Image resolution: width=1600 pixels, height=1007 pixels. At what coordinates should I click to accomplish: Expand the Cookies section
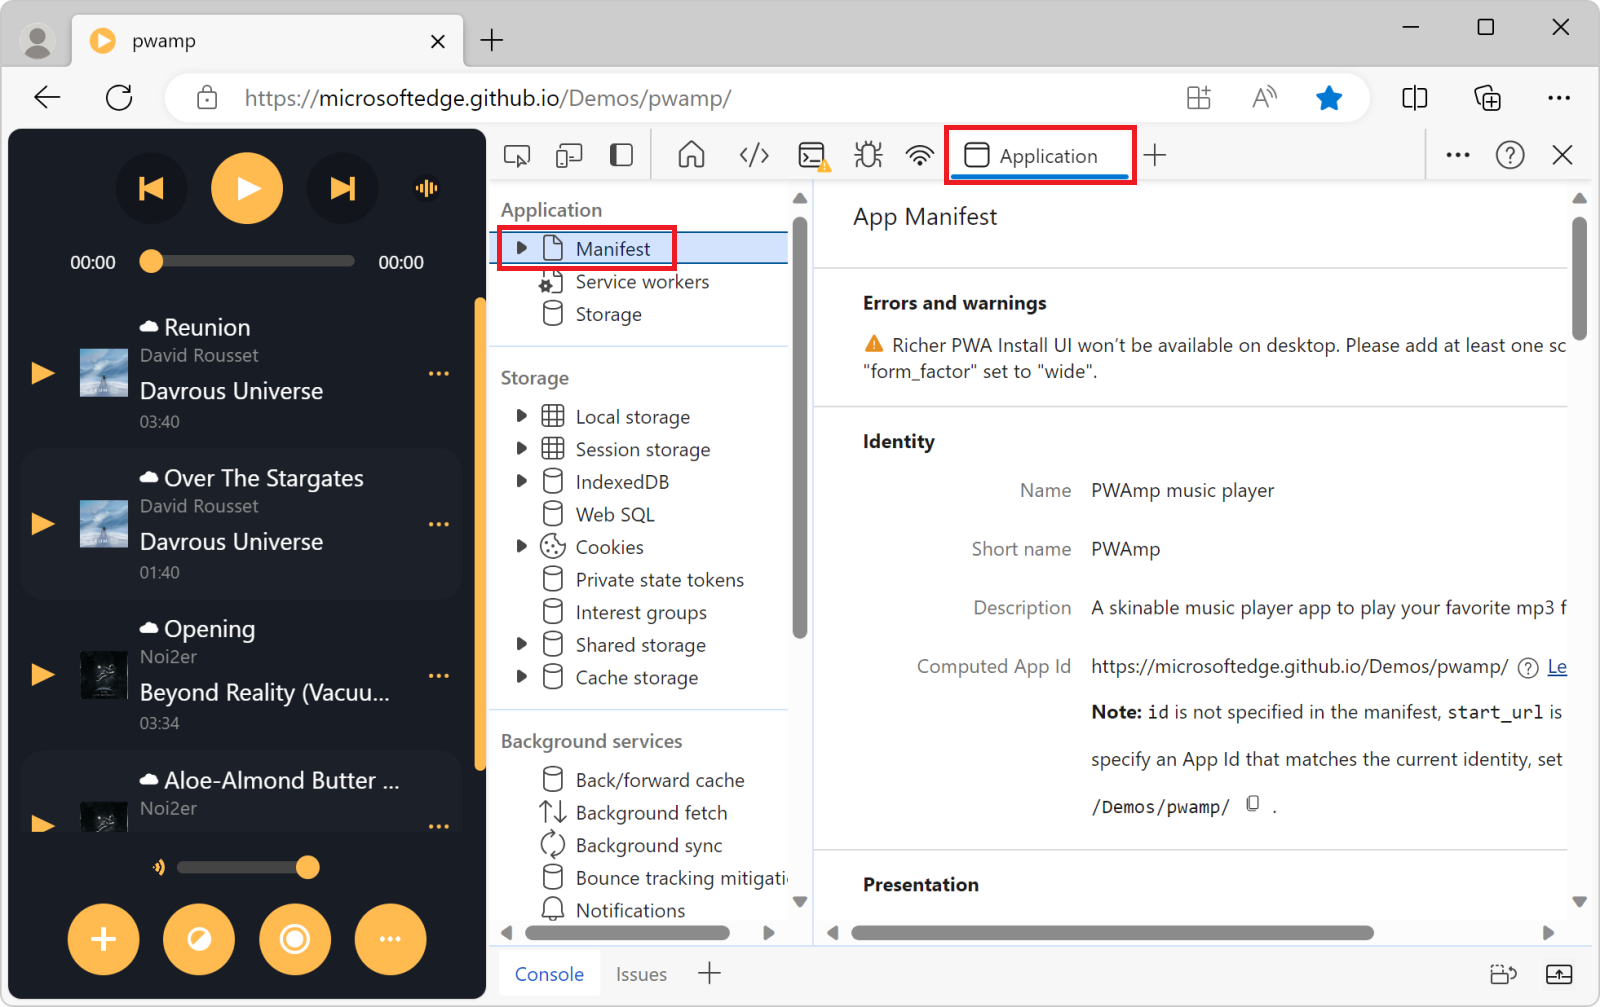tap(521, 546)
